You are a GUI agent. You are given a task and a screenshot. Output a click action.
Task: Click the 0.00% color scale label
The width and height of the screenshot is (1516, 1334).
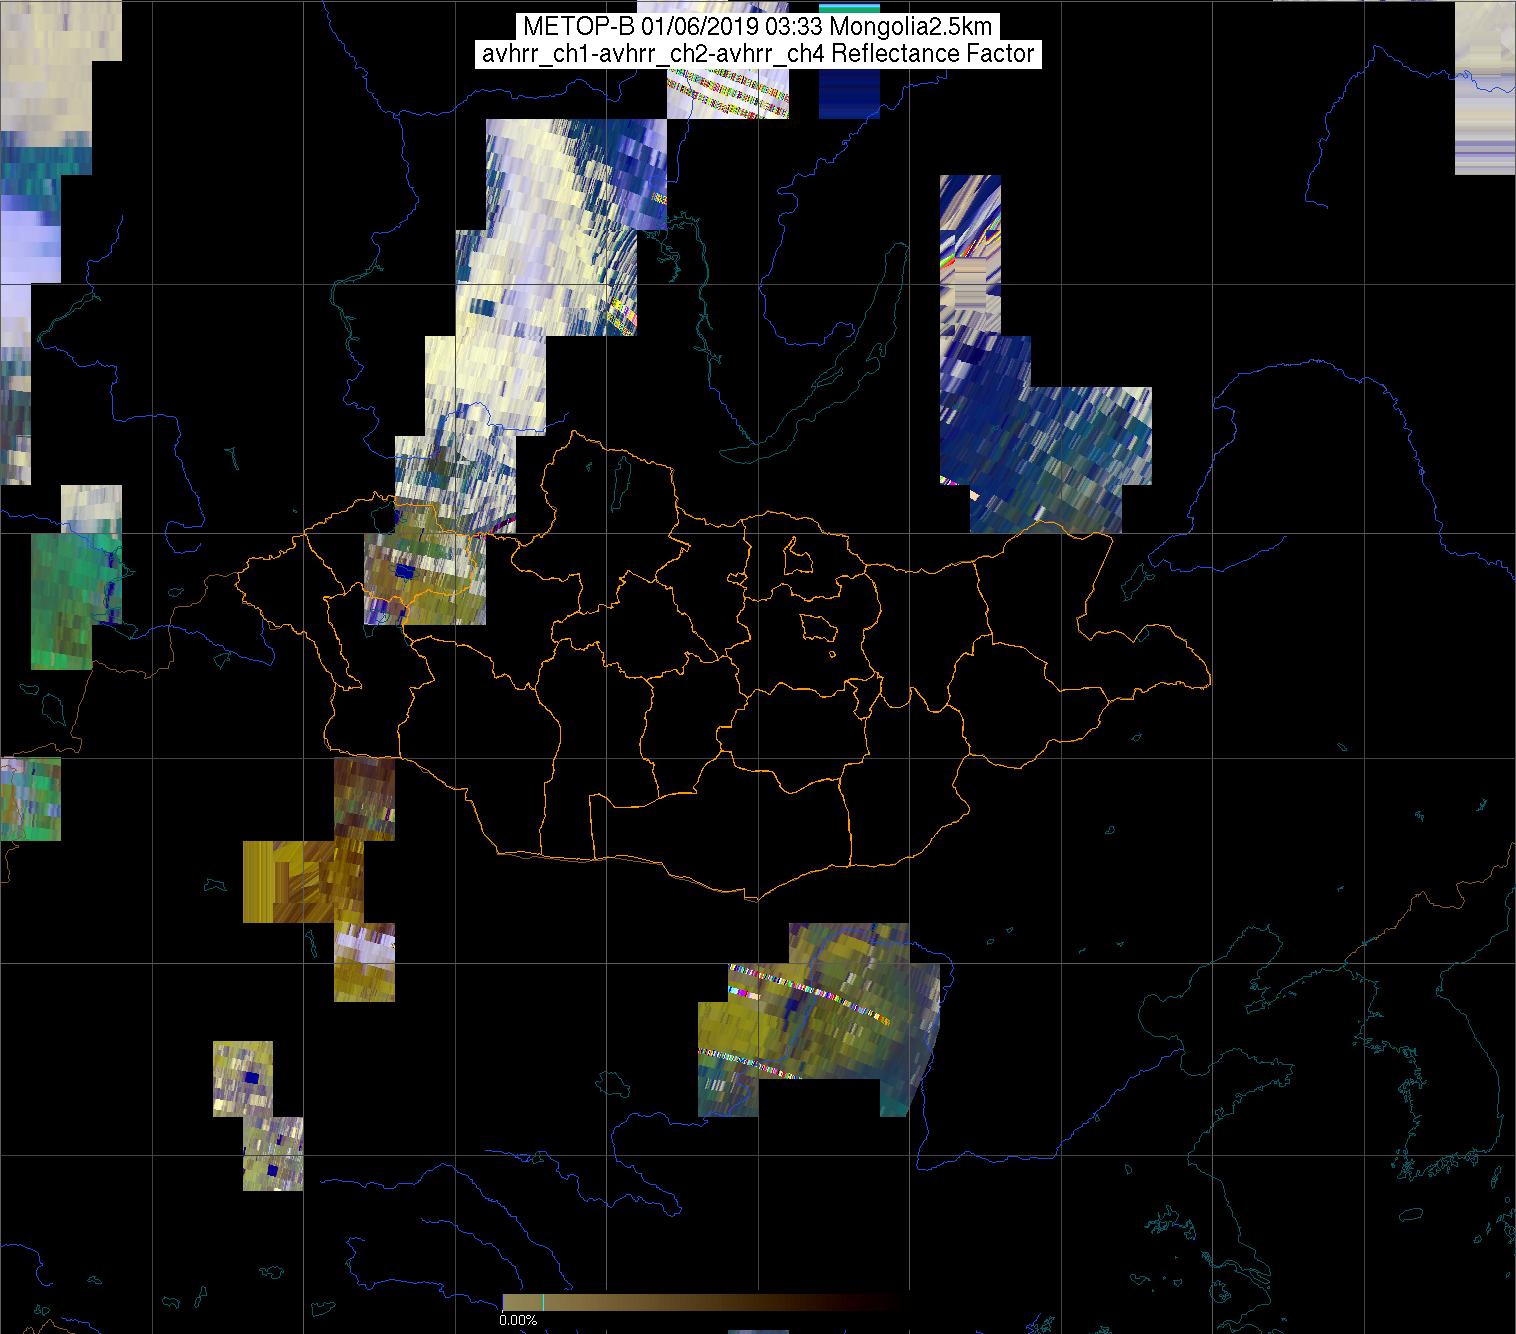tap(518, 1321)
